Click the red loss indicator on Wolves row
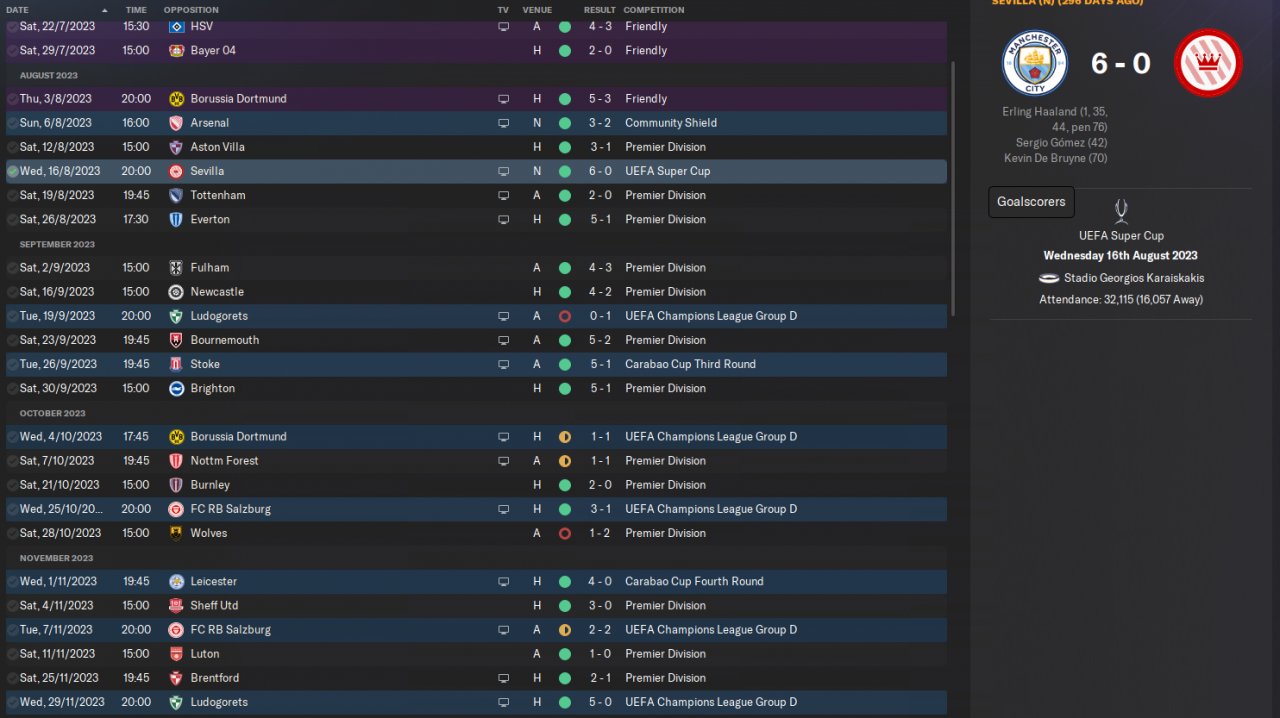The image size is (1280, 718). point(564,533)
